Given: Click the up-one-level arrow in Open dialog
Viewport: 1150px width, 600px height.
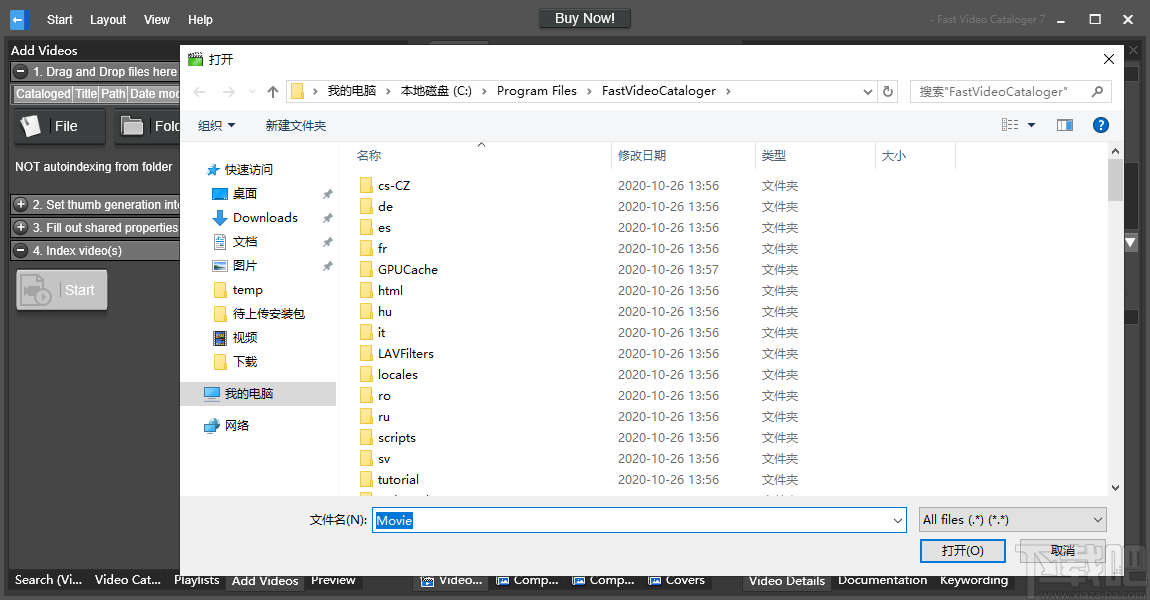Looking at the screenshot, I should (x=273, y=91).
